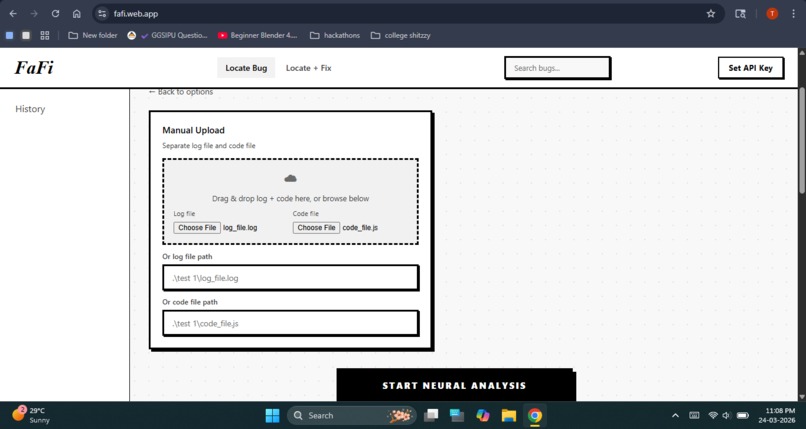Click the Set API Key button
This screenshot has height=429, width=806.
[750, 68]
